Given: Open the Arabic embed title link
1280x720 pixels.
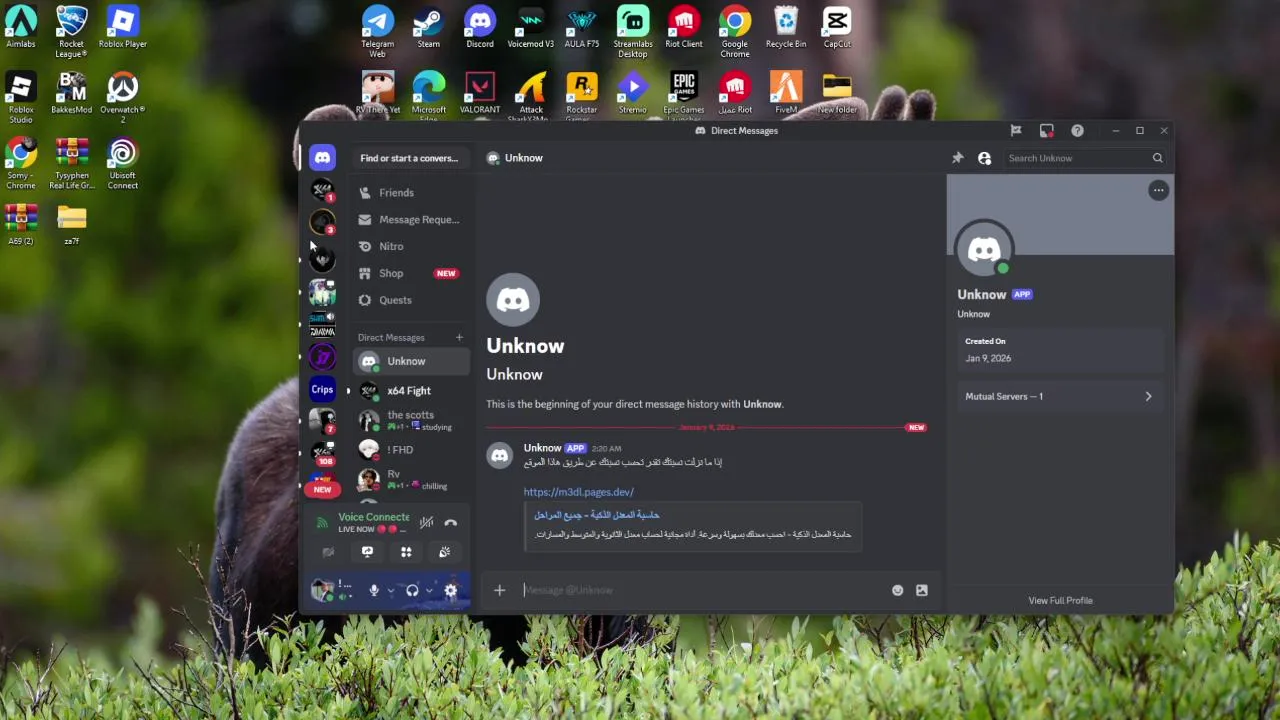Looking at the screenshot, I should tap(597, 515).
